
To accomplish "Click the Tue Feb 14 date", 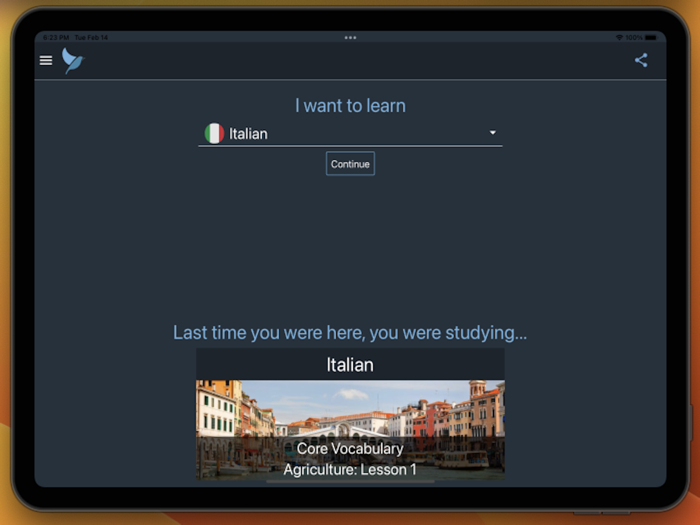I will [x=91, y=38].
